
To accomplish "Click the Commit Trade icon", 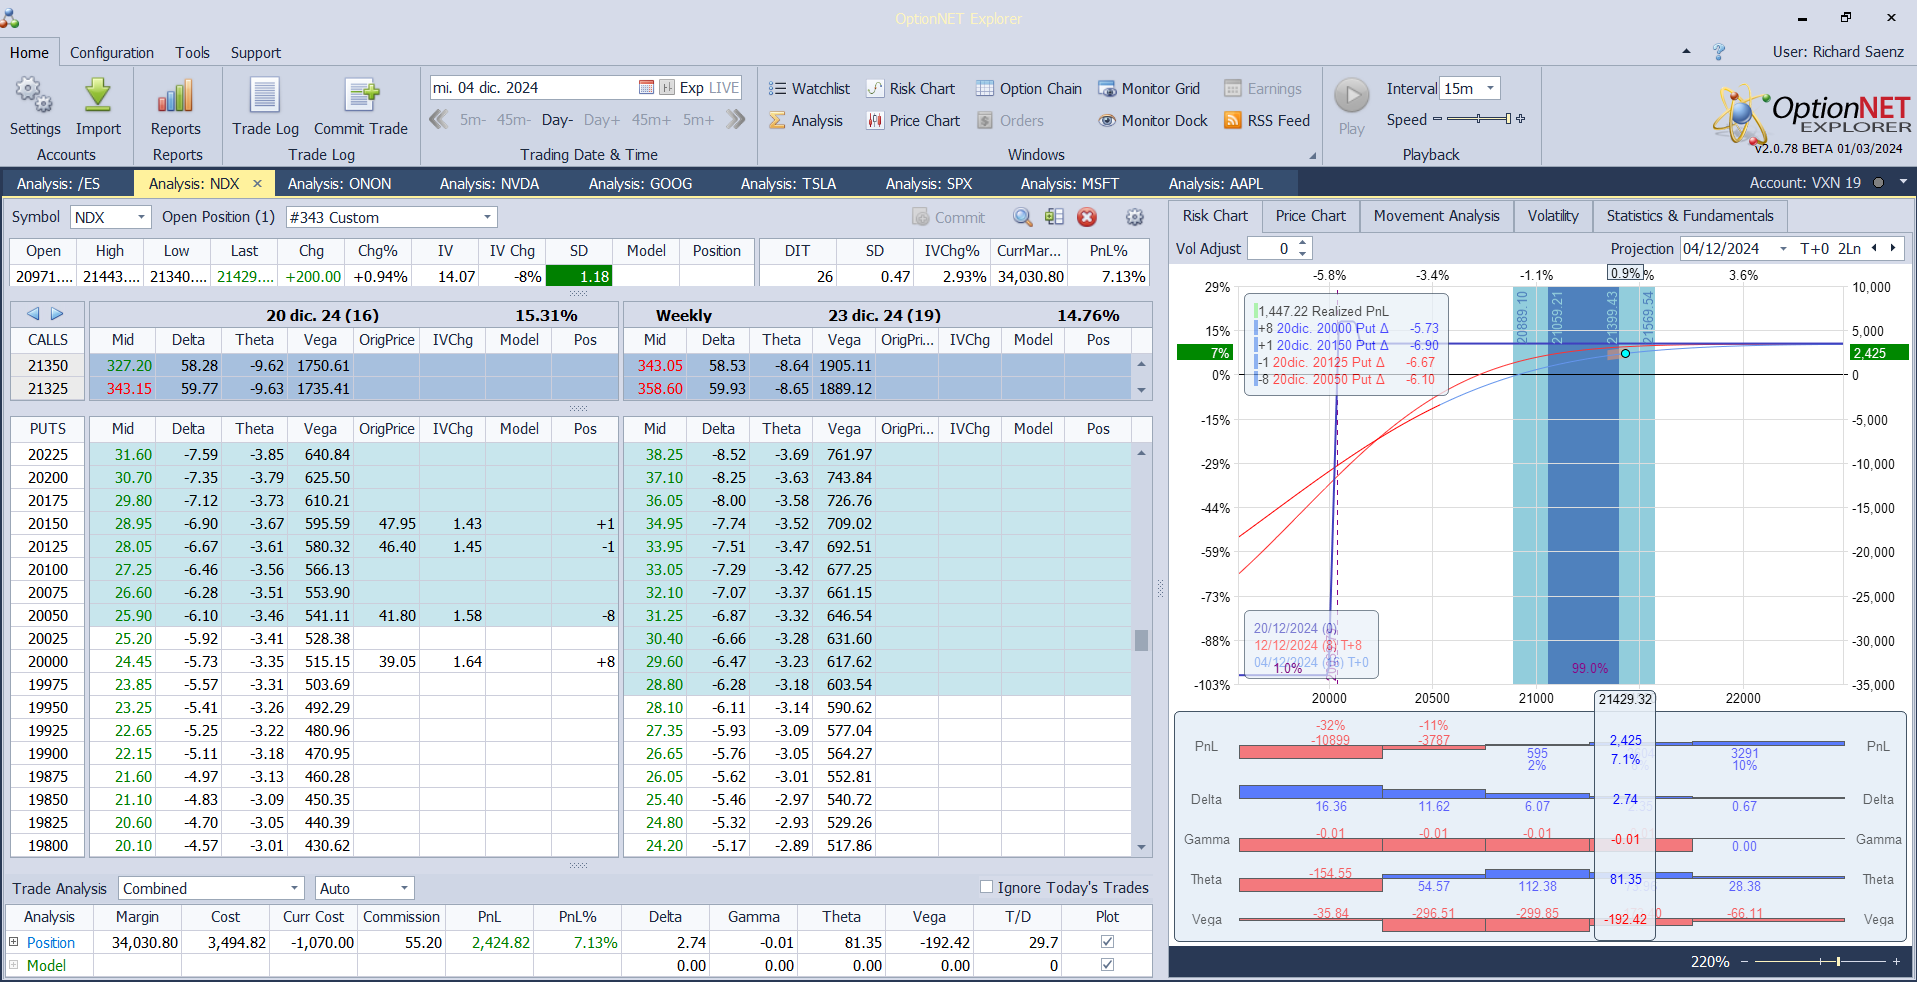I will tap(361, 96).
